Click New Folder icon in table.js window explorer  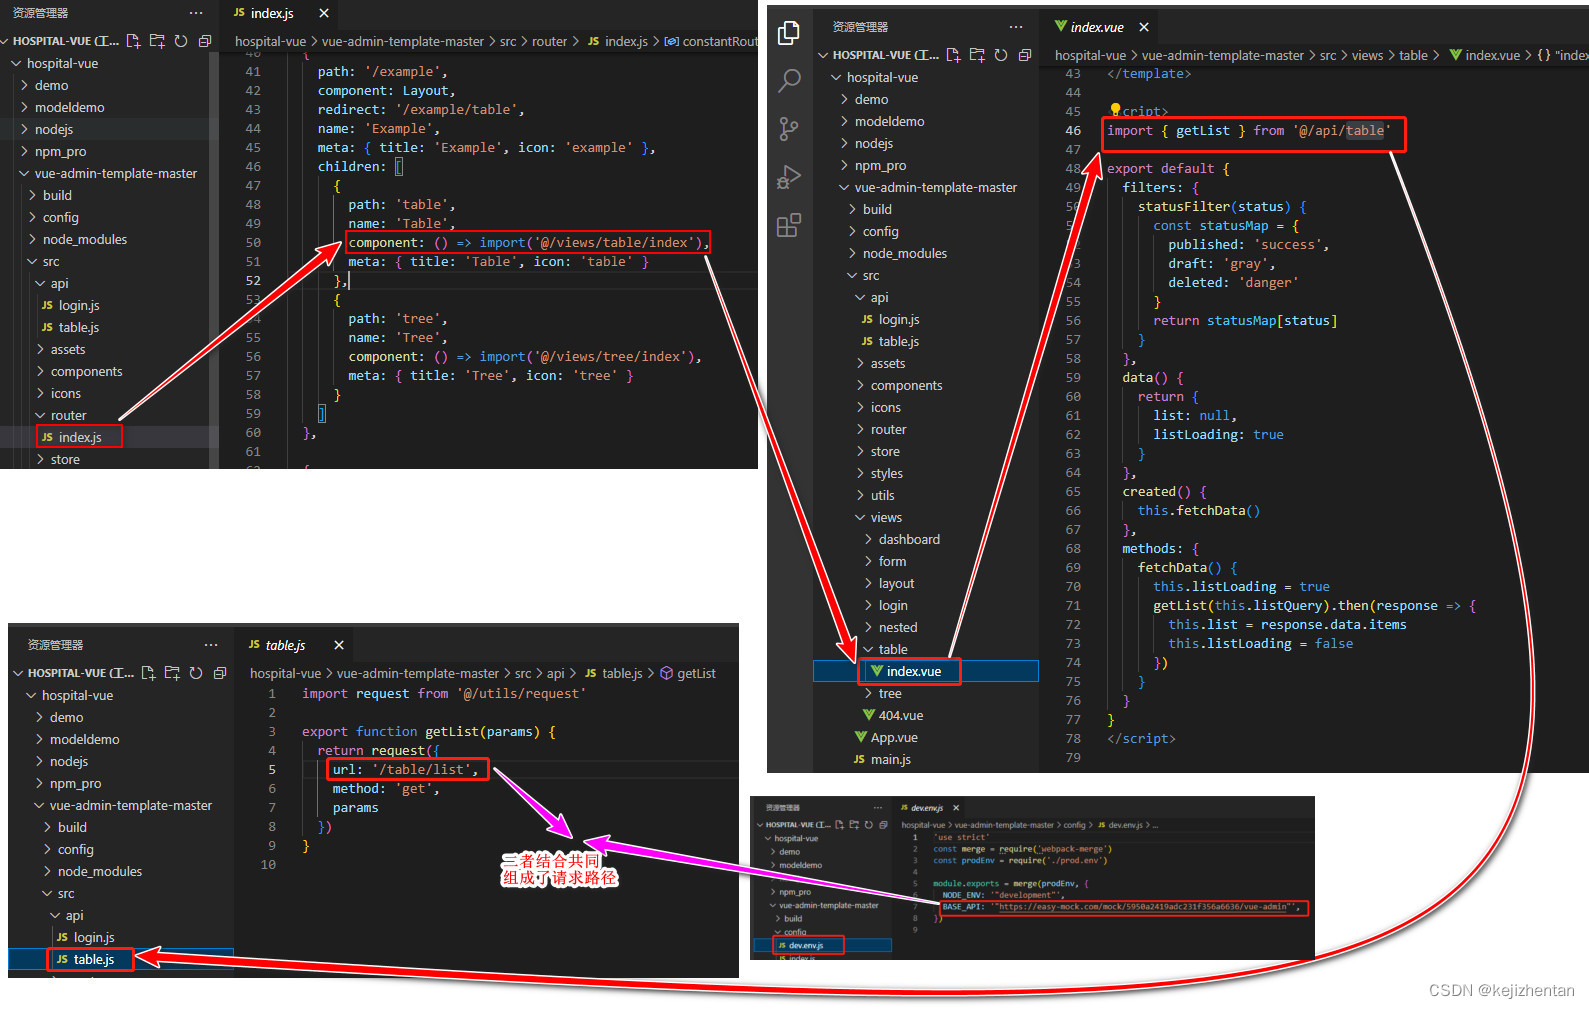coord(172,673)
